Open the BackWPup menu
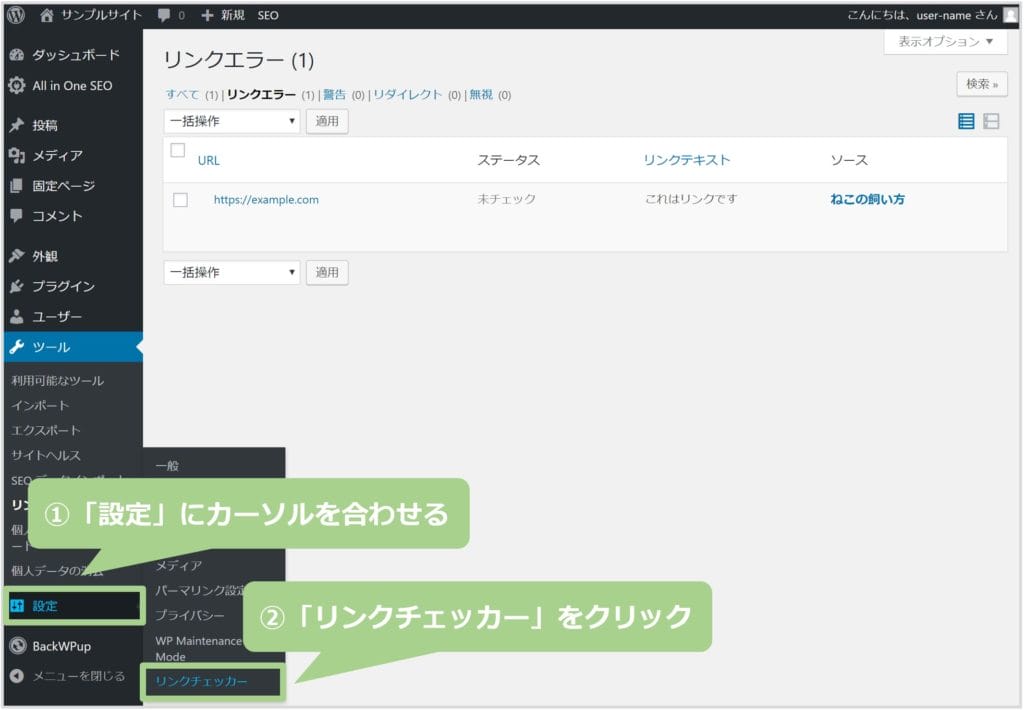The height and width of the screenshot is (710, 1024). pos(61,646)
